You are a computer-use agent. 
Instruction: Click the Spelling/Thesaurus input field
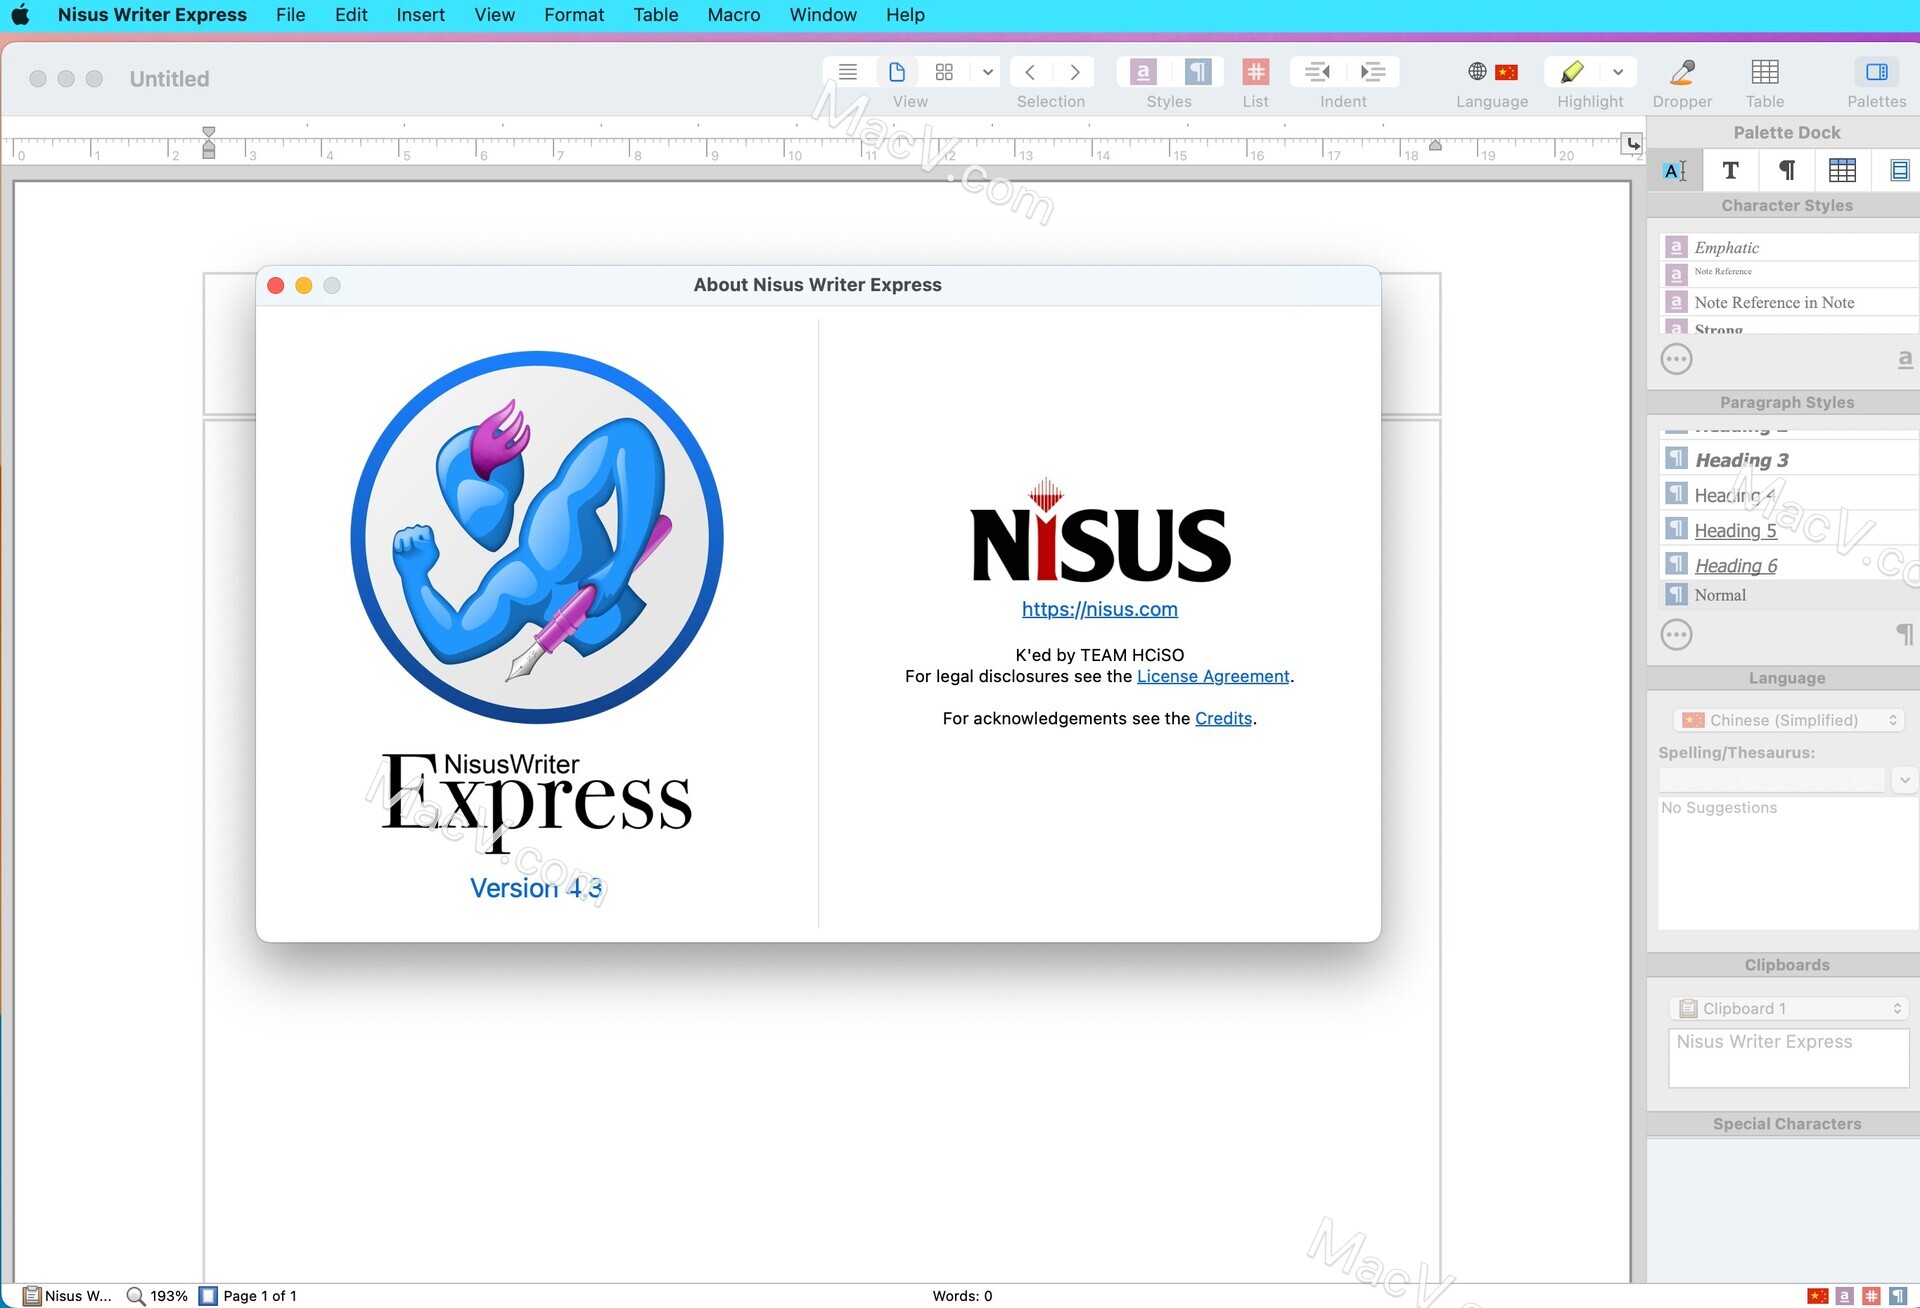1772,779
